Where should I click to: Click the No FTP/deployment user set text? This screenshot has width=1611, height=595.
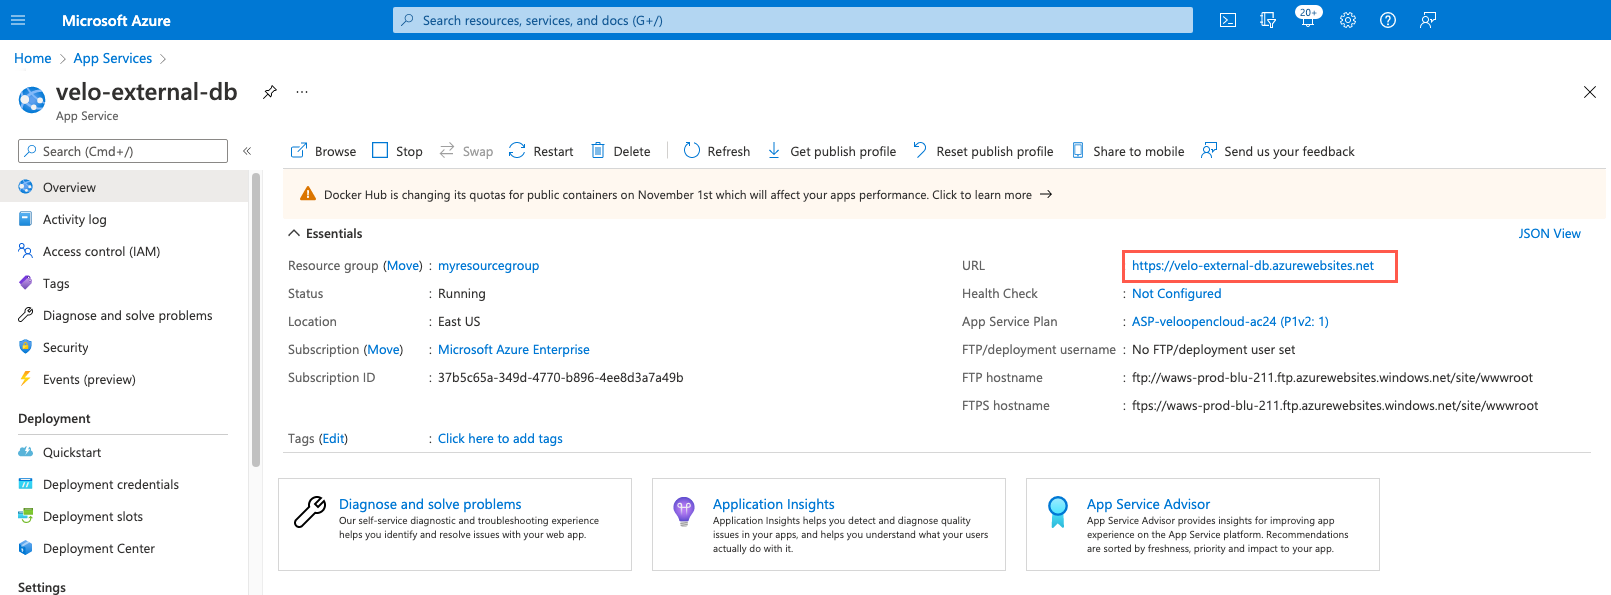coord(1214,349)
